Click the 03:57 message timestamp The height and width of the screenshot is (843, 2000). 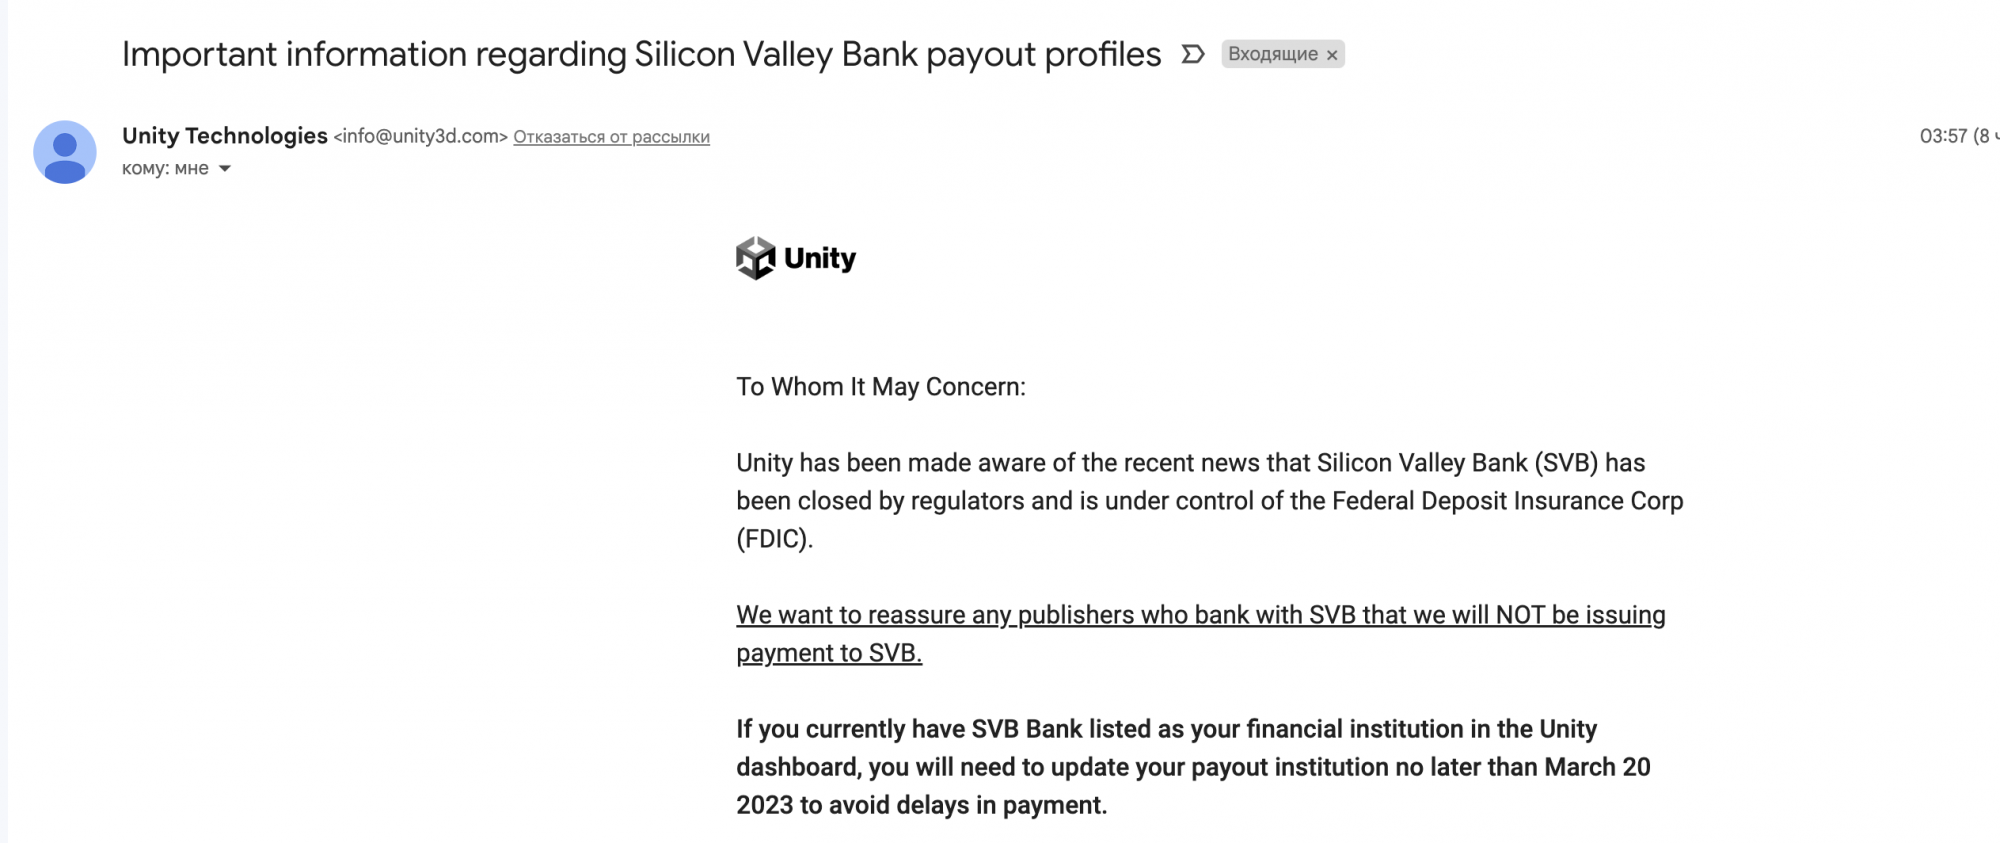1942,136
